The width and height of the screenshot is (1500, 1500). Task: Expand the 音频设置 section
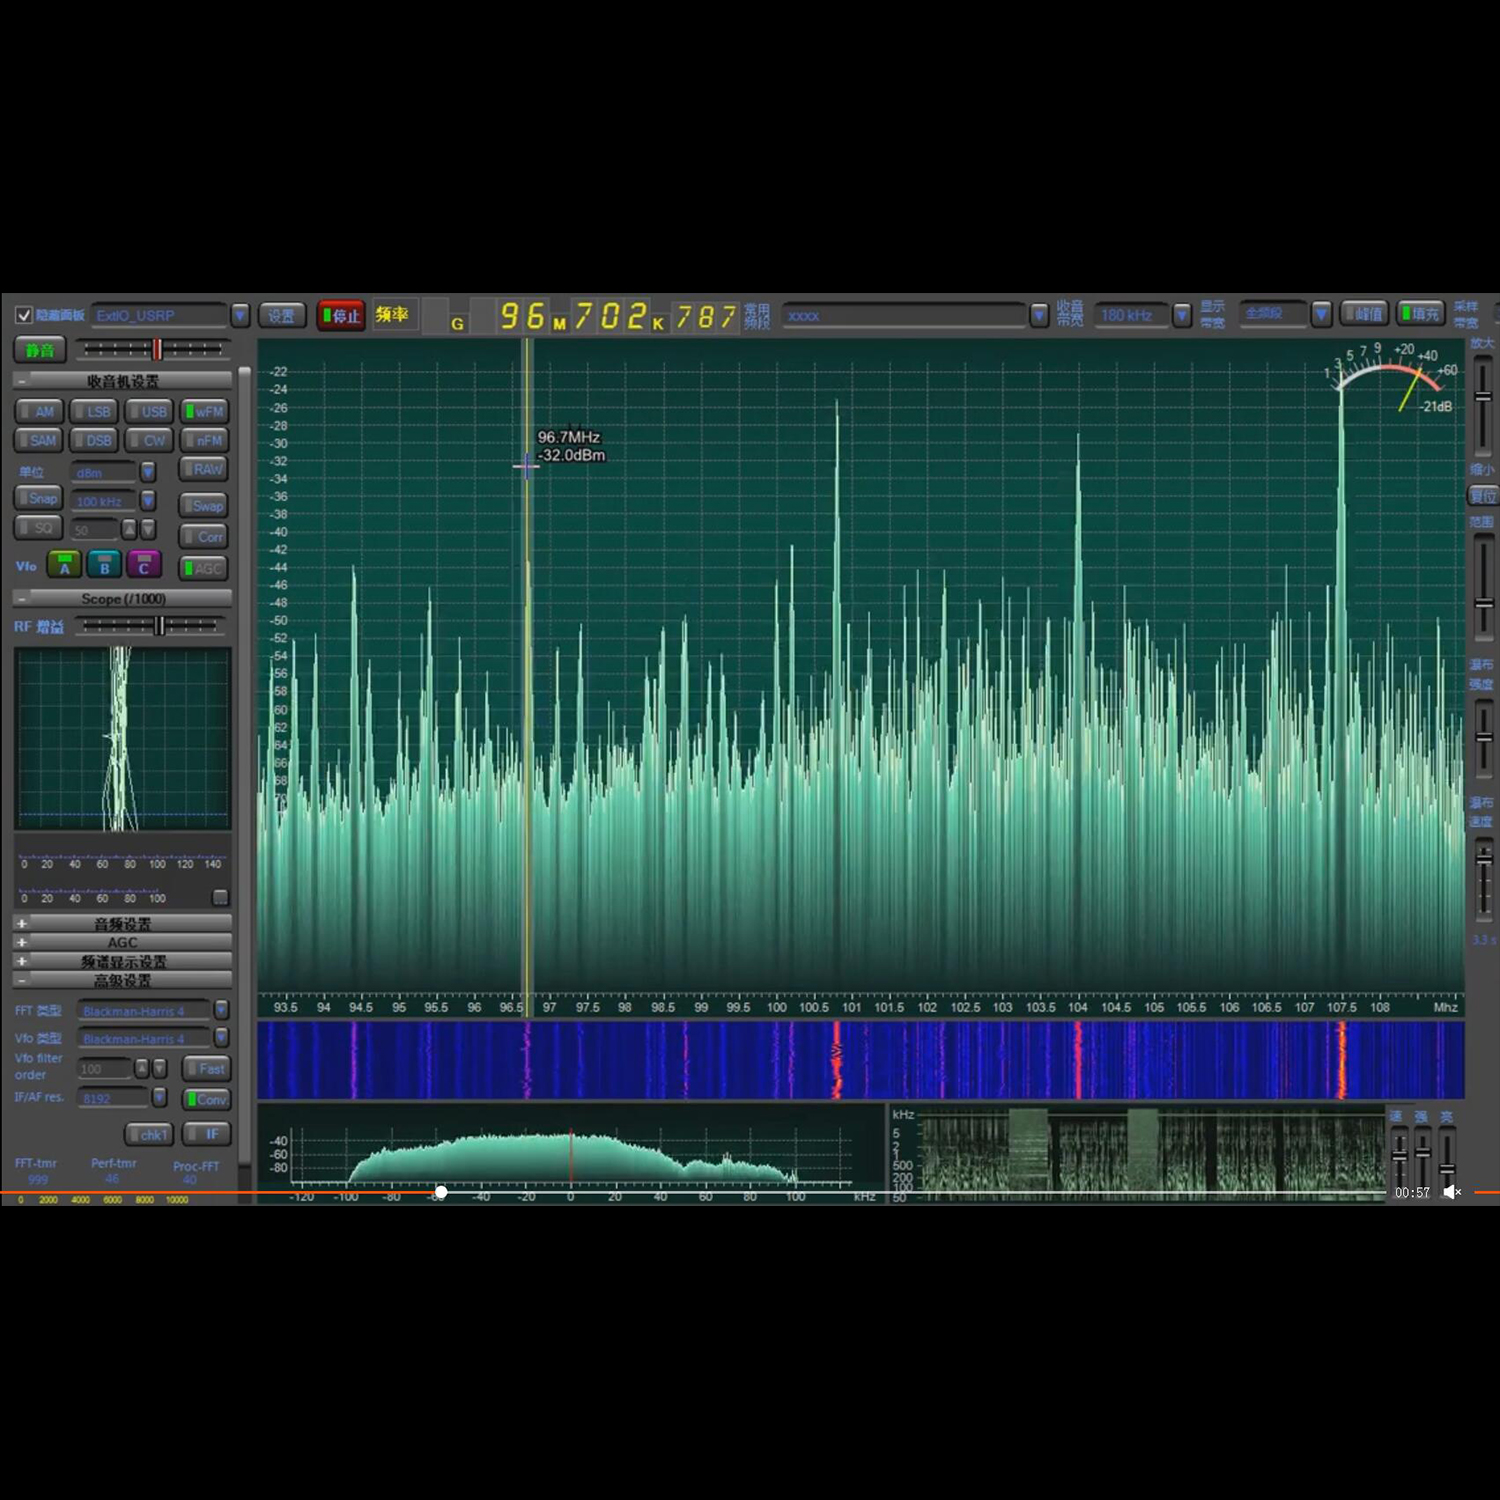[122, 924]
